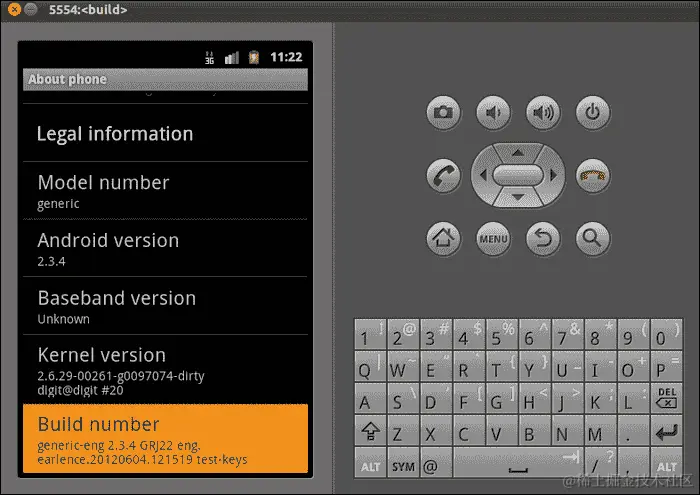Click the green call button

443,175
